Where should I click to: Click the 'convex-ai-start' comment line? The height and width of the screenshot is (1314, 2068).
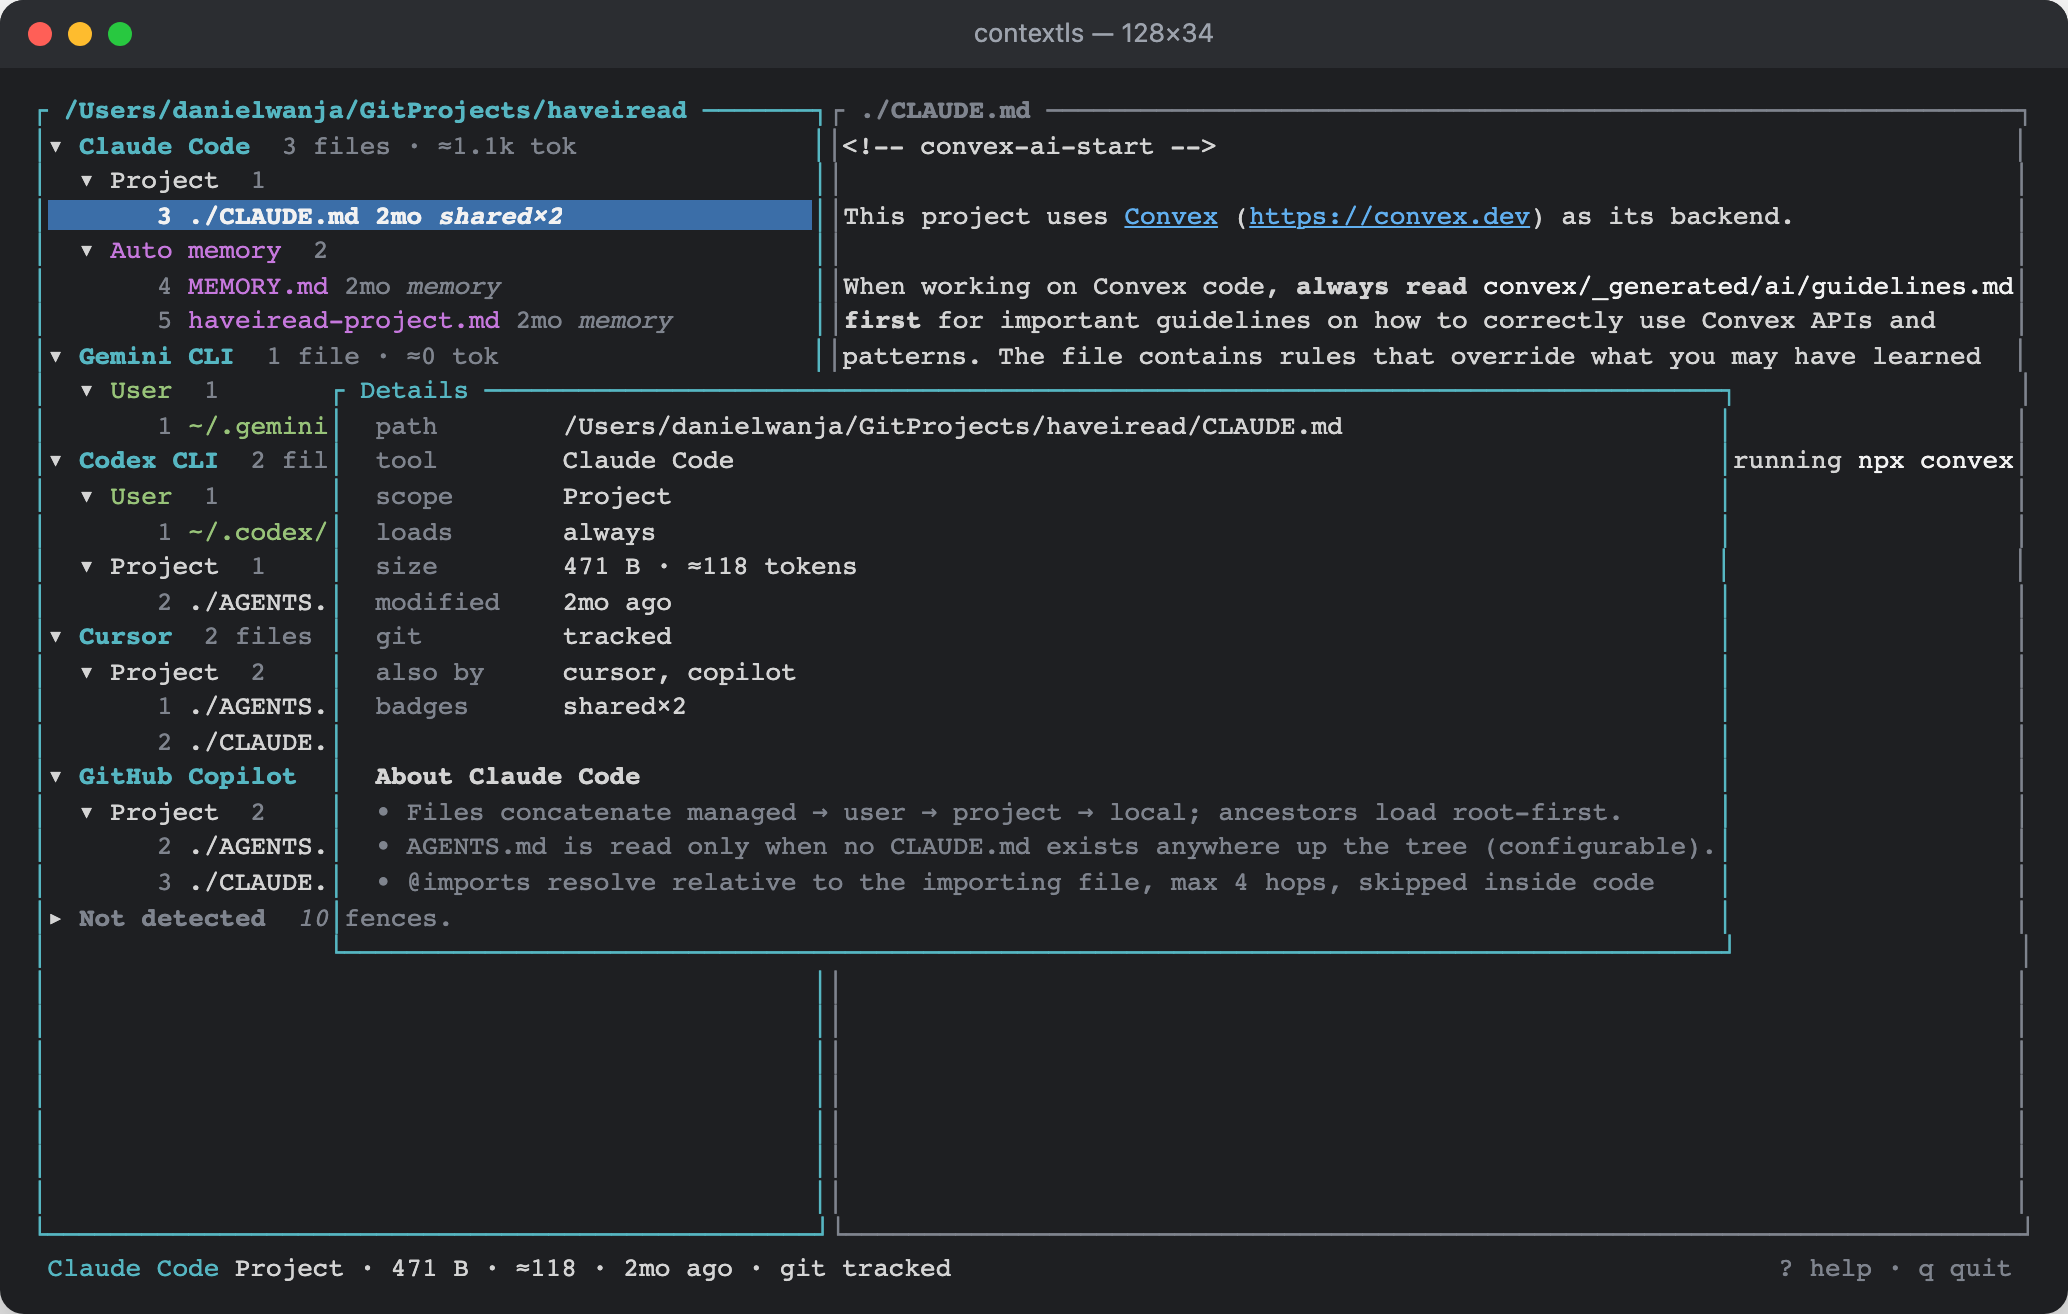1029,146
